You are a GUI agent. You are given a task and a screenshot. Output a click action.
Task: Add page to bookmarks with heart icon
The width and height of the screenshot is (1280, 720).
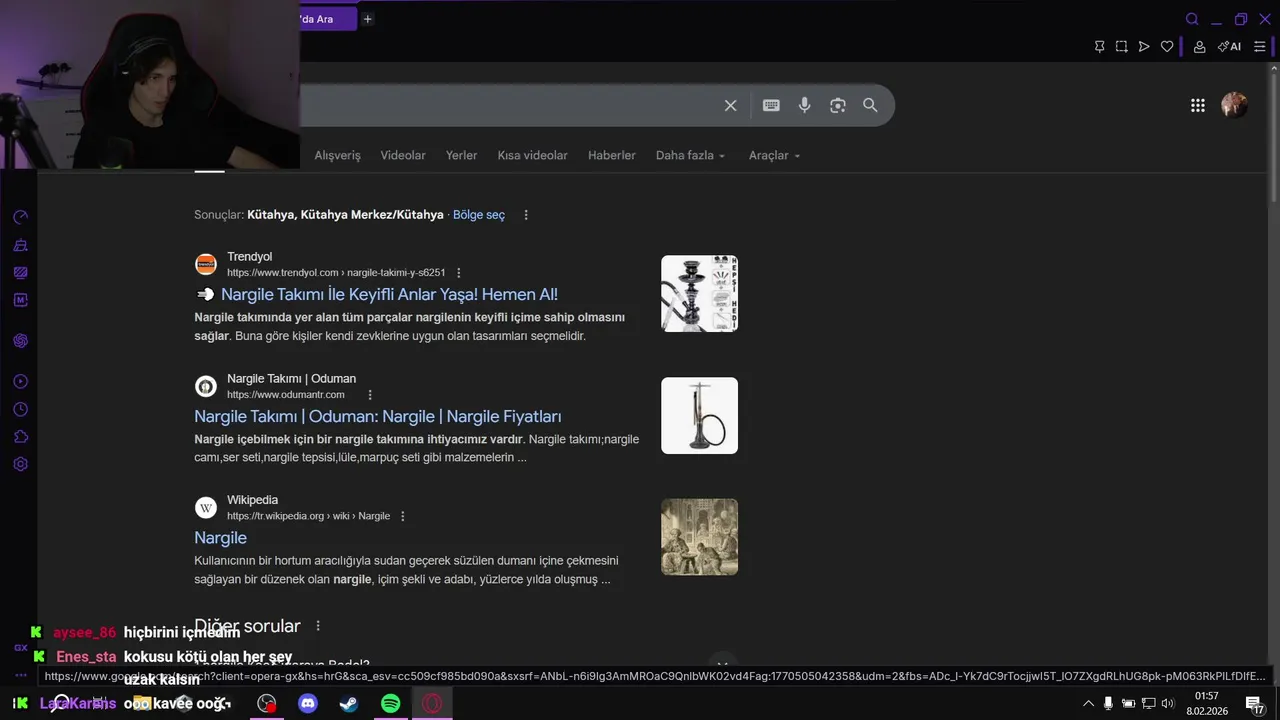pyautogui.click(x=1167, y=47)
